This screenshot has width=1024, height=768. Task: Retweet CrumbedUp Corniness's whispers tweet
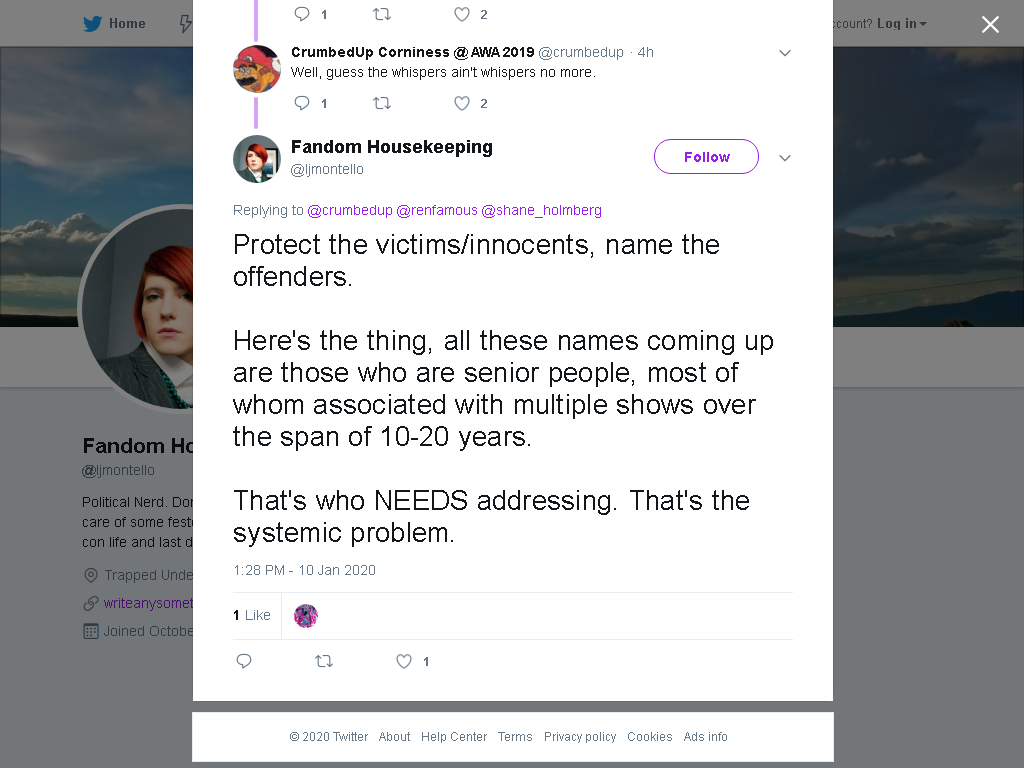click(x=382, y=103)
